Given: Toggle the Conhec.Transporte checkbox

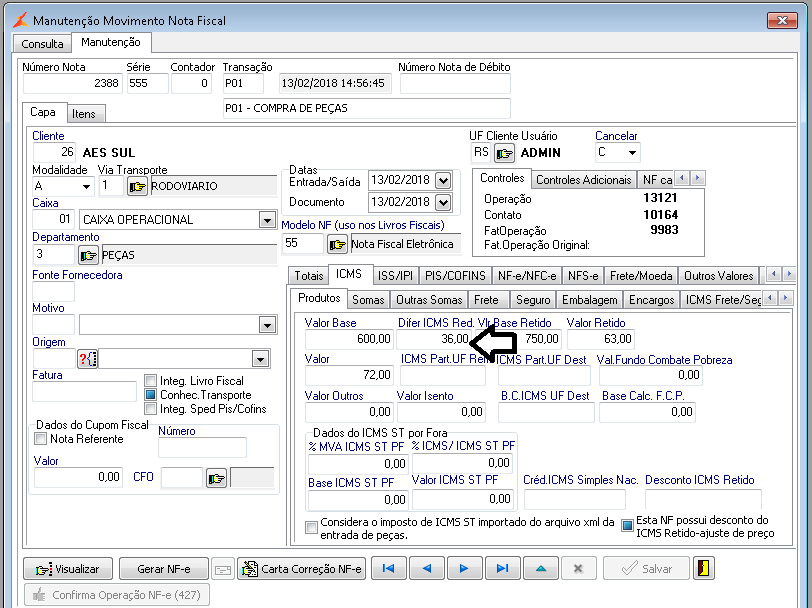Looking at the screenshot, I should pyautogui.click(x=151, y=395).
